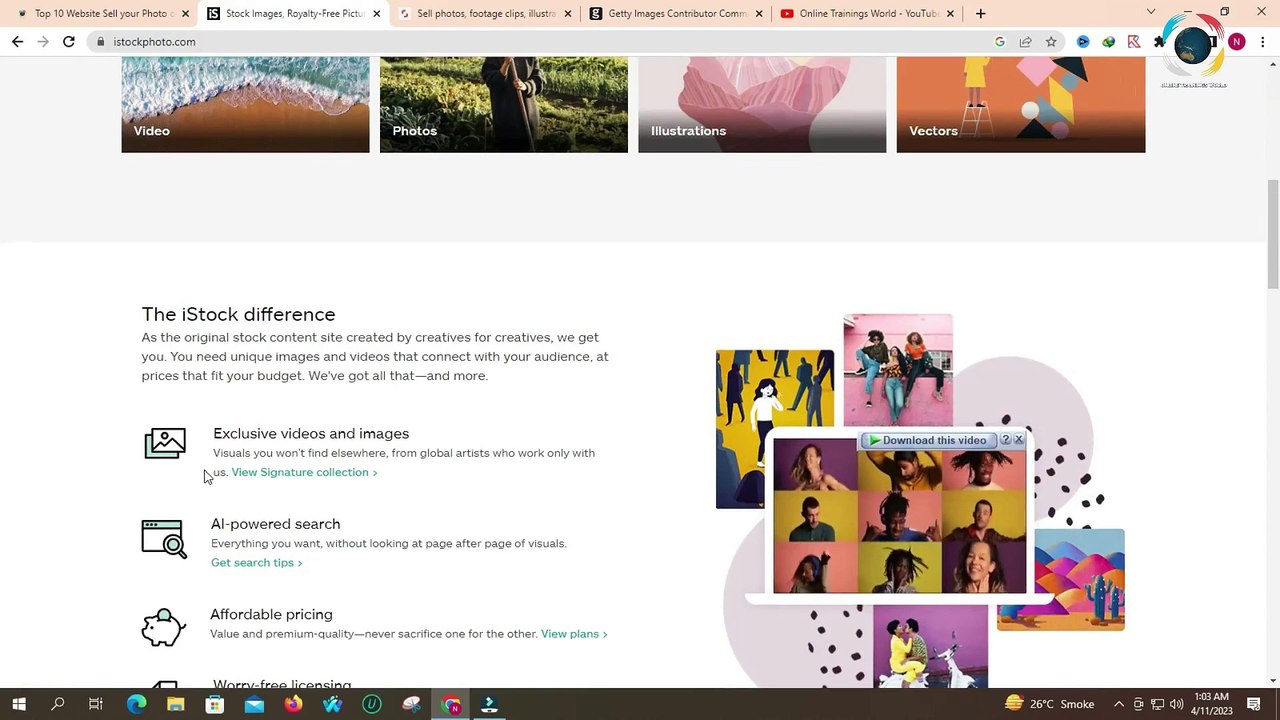Close the Online Trainings World tab

(x=950, y=14)
